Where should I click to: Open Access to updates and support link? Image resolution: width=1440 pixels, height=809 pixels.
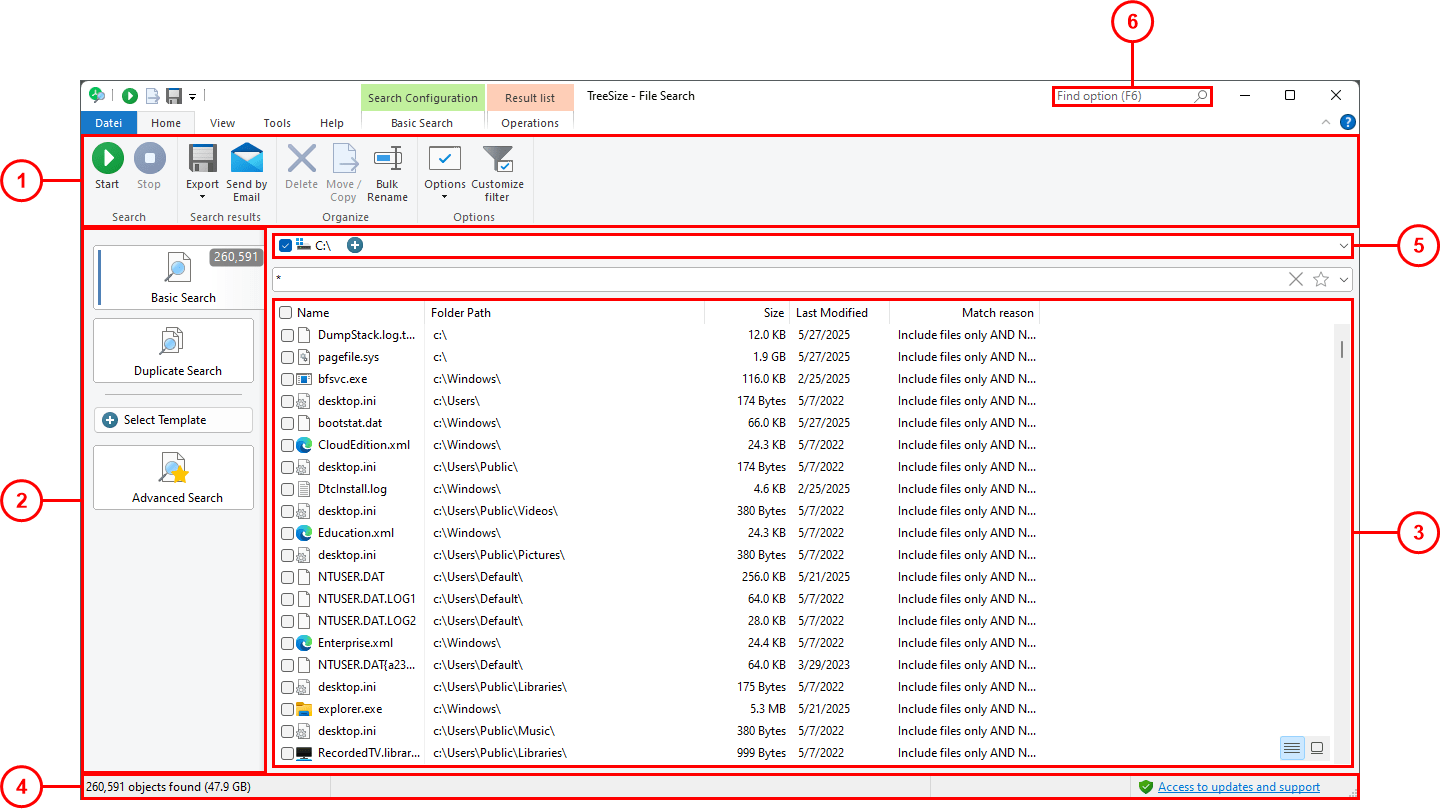click(x=1239, y=787)
